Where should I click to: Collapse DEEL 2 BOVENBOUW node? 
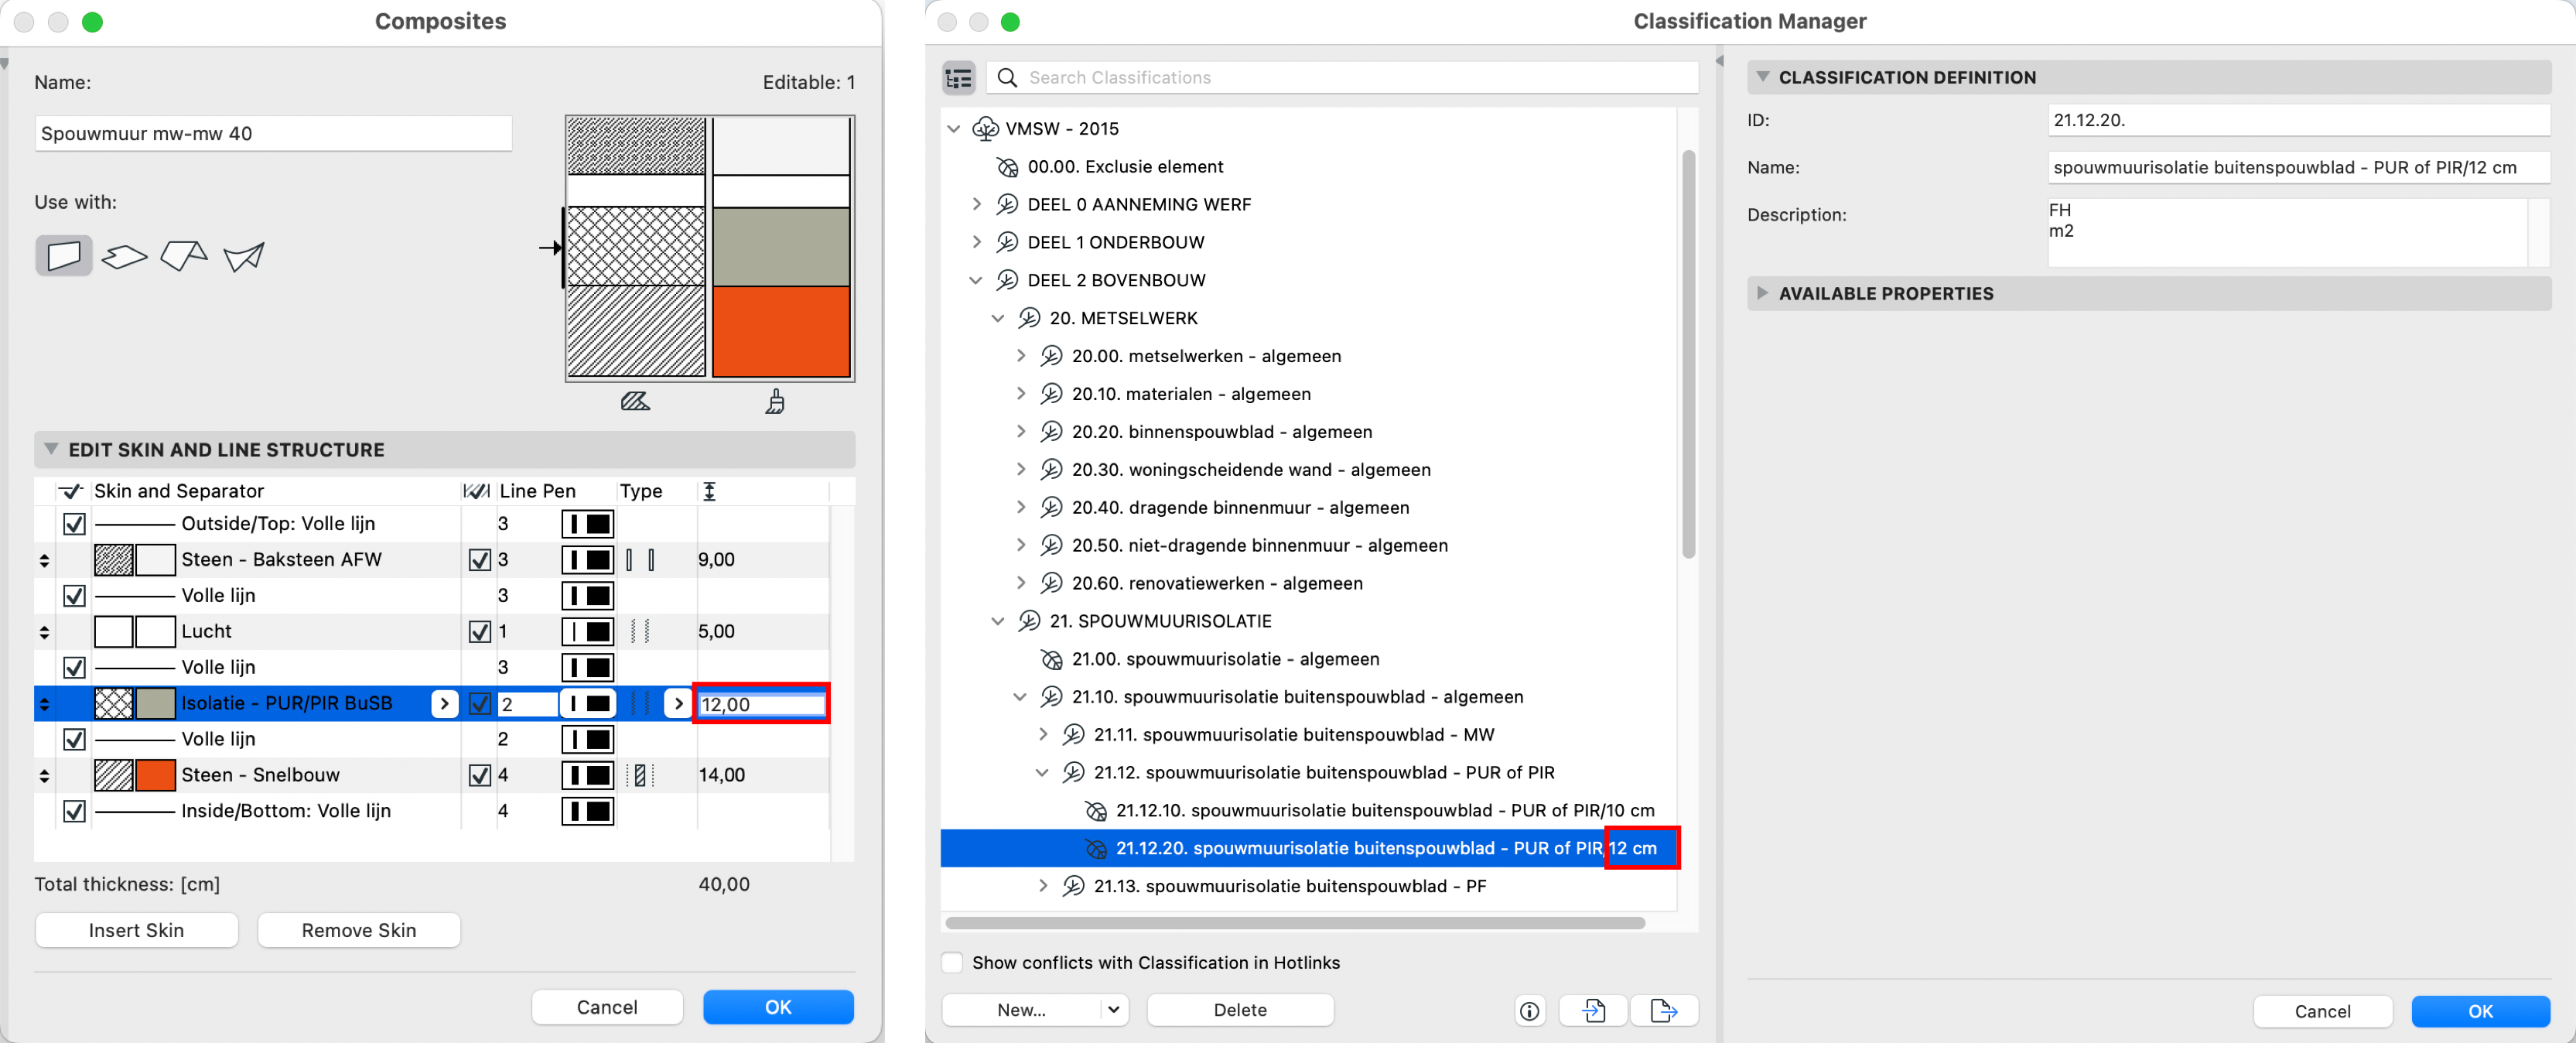click(976, 281)
